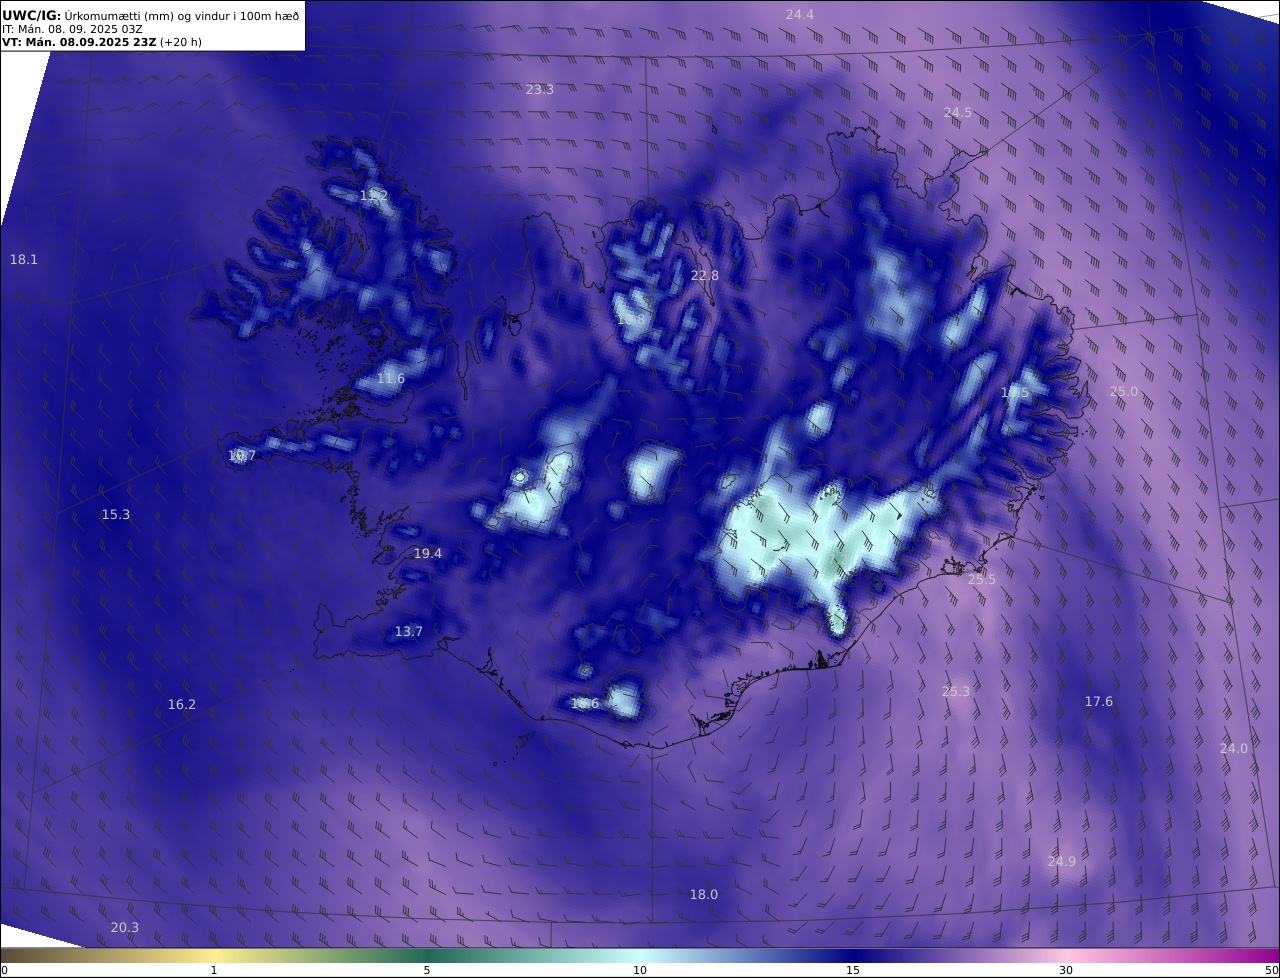Click the value 24.4 on the map
The width and height of the screenshot is (1280, 978).
coord(799,14)
